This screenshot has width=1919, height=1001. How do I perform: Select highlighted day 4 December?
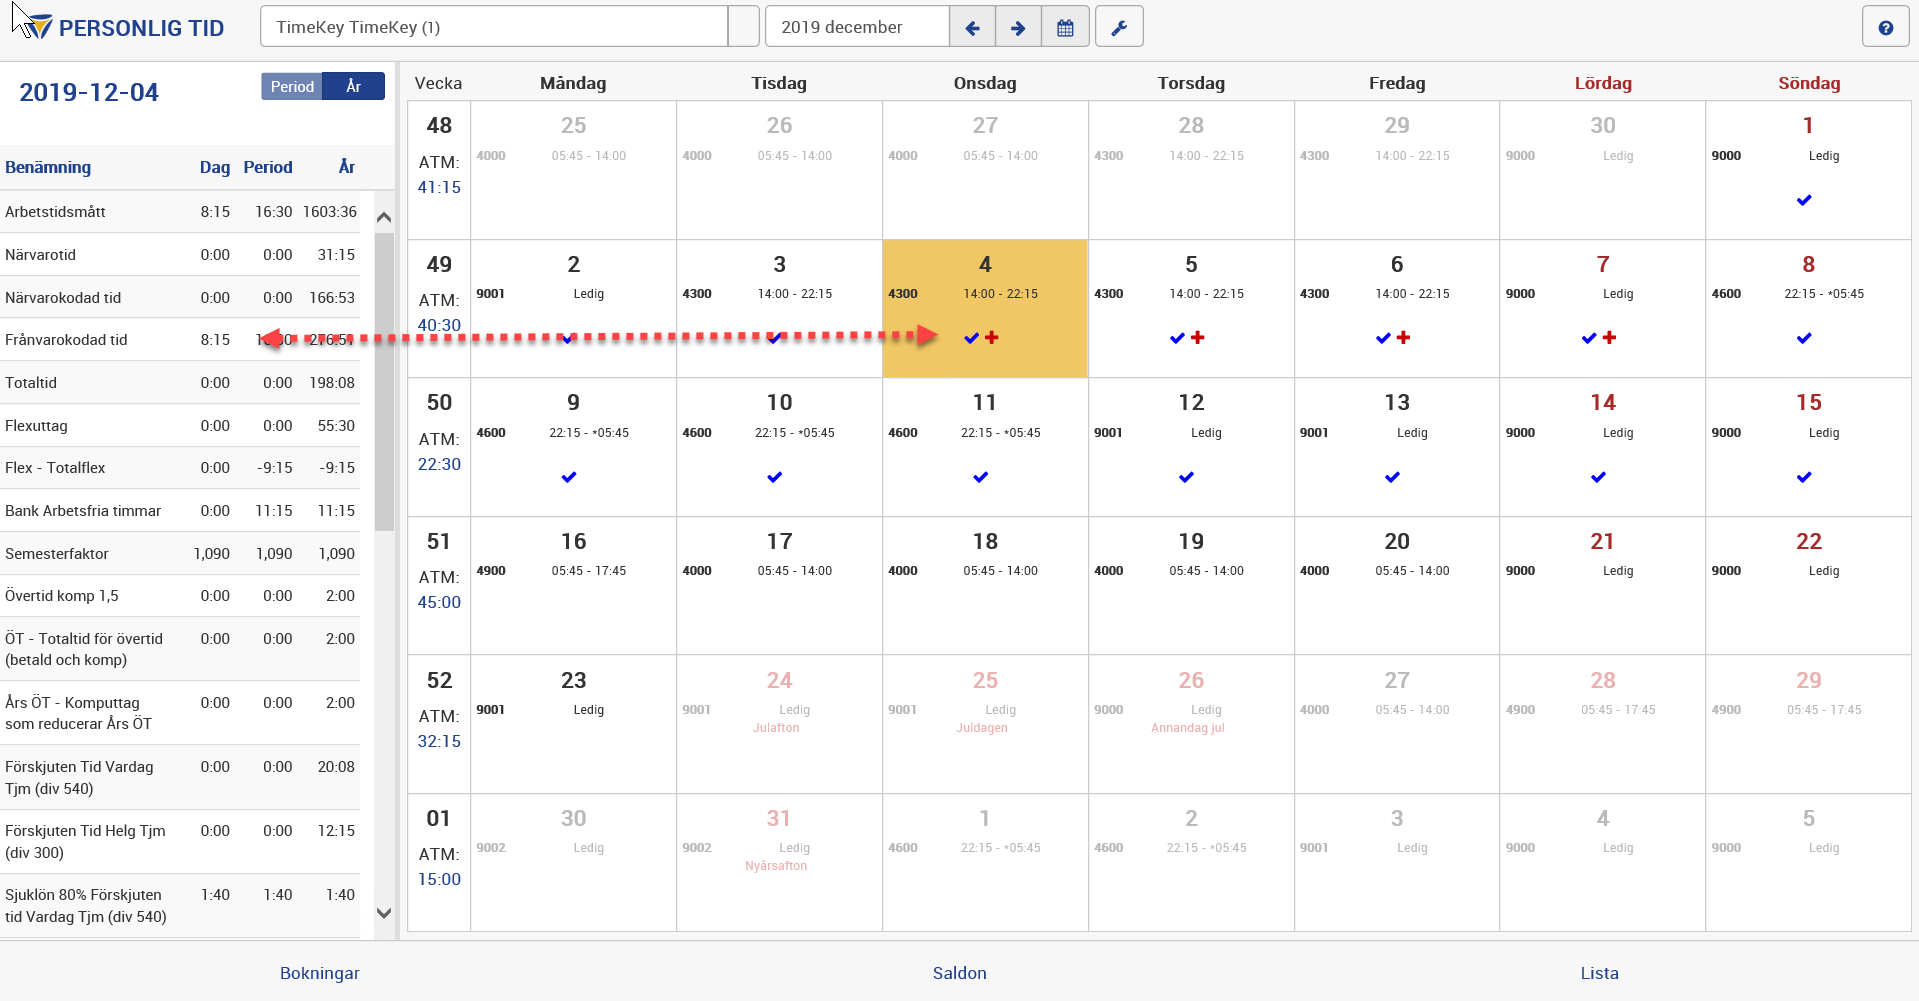coord(985,308)
